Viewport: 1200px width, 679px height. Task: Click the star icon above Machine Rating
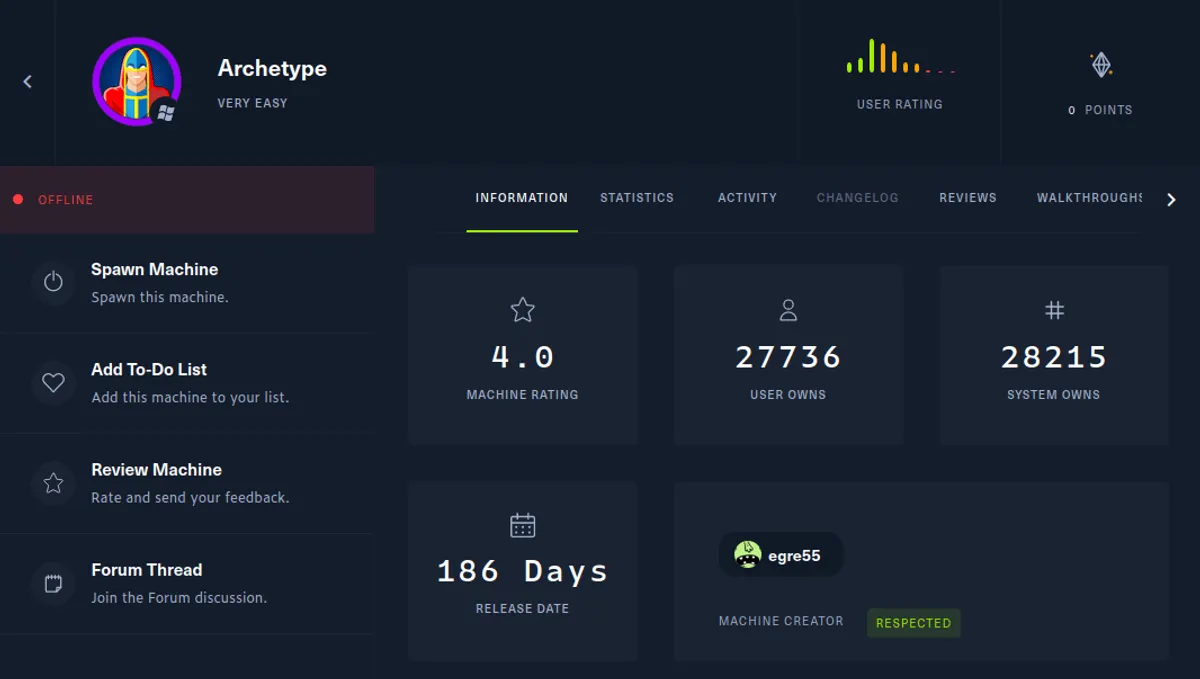tap(522, 310)
